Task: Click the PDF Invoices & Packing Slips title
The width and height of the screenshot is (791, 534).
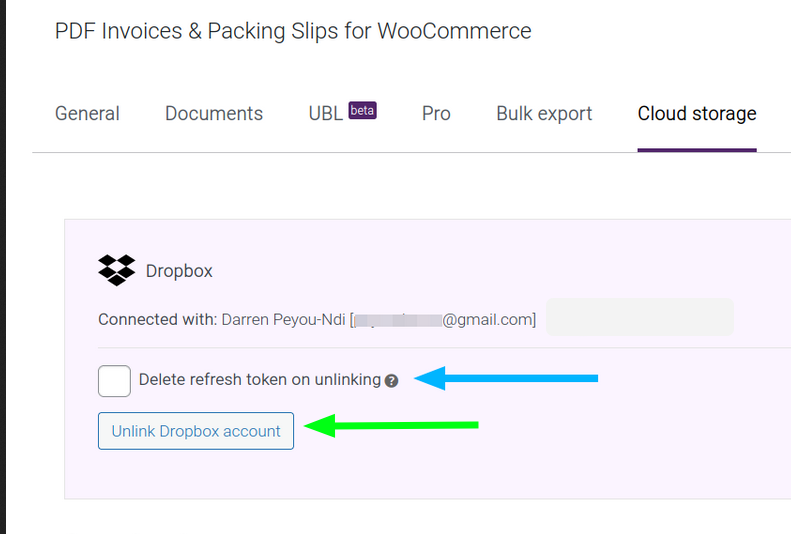Action: (x=293, y=31)
